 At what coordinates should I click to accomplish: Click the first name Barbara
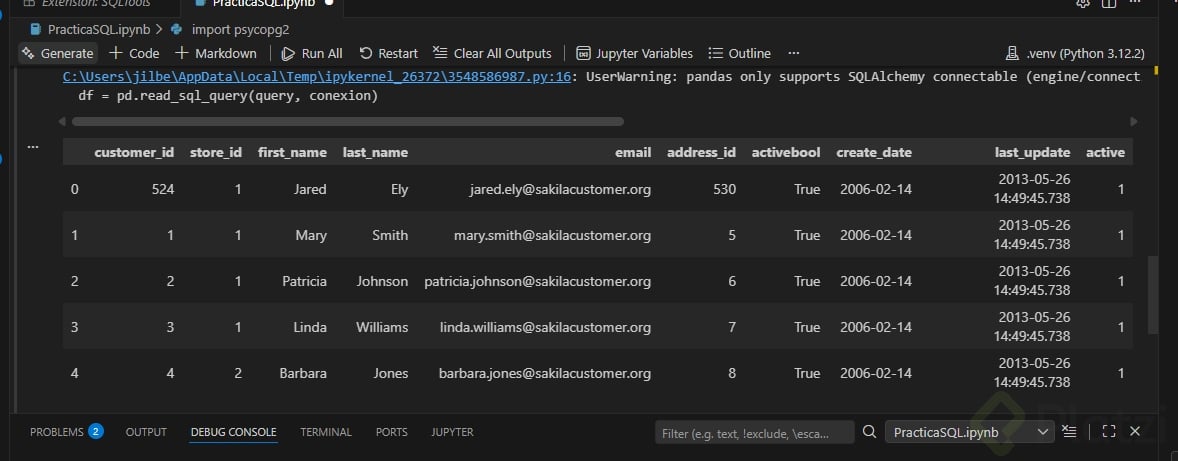(303, 373)
